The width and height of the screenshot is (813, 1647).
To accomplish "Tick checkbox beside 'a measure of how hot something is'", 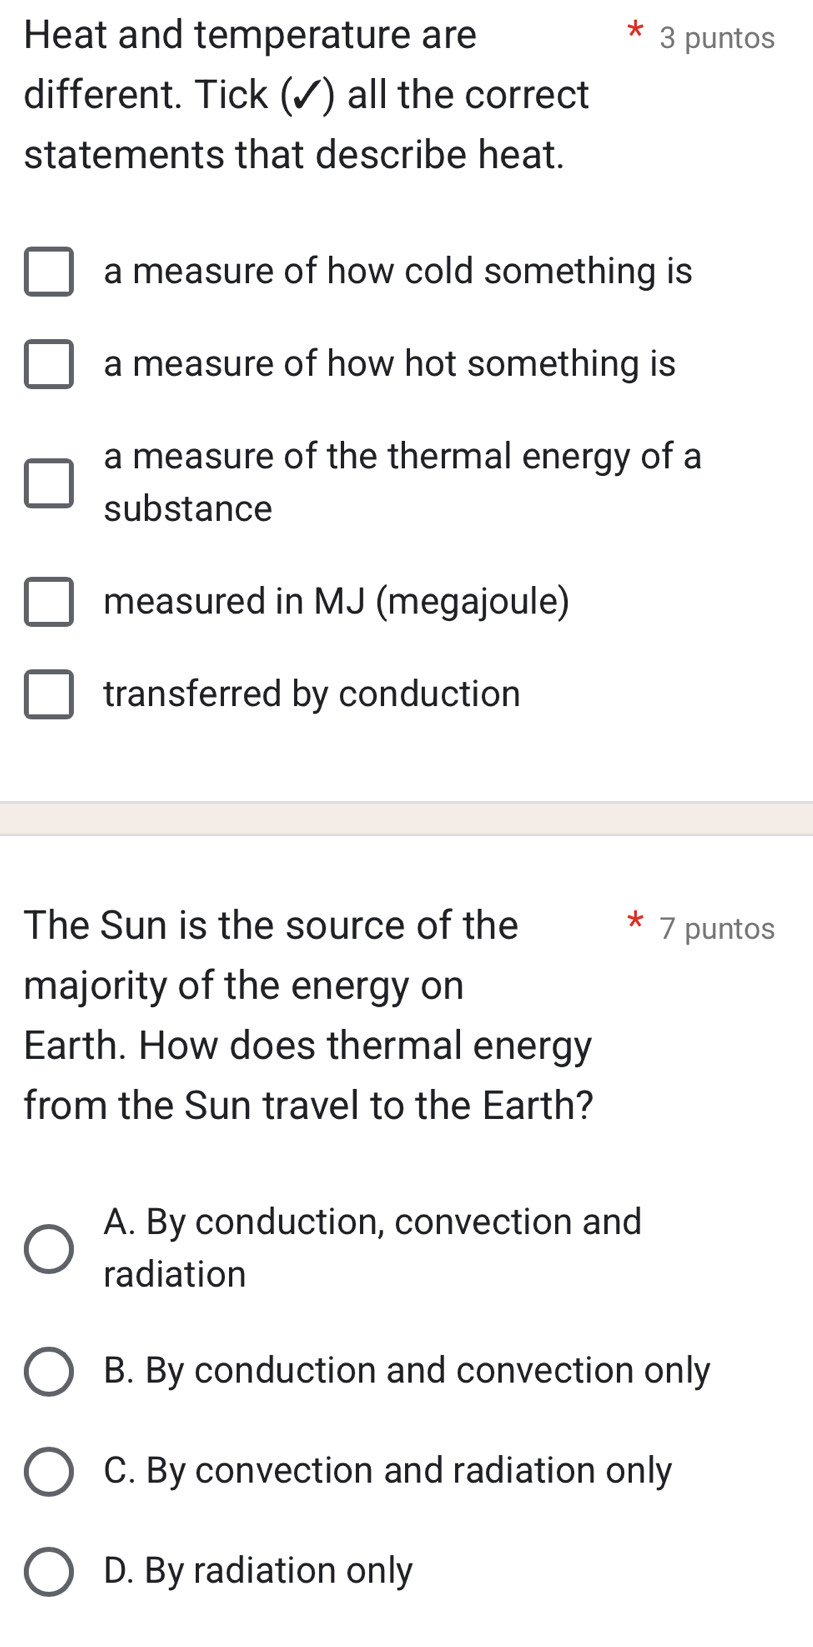I will (x=49, y=364).
